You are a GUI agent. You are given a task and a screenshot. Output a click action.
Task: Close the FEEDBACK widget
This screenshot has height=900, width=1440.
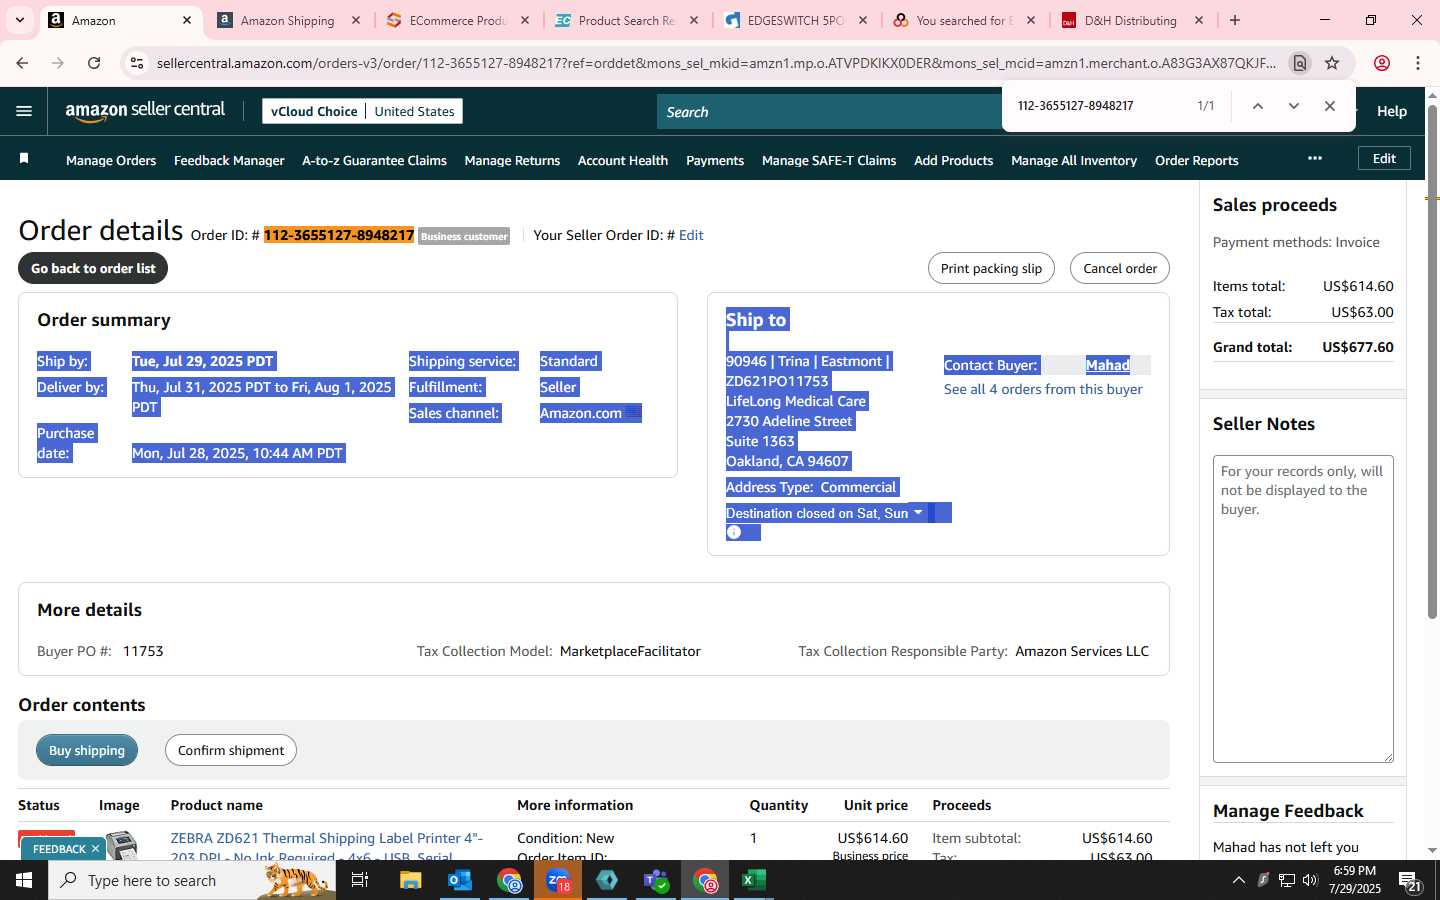[96, 849]
